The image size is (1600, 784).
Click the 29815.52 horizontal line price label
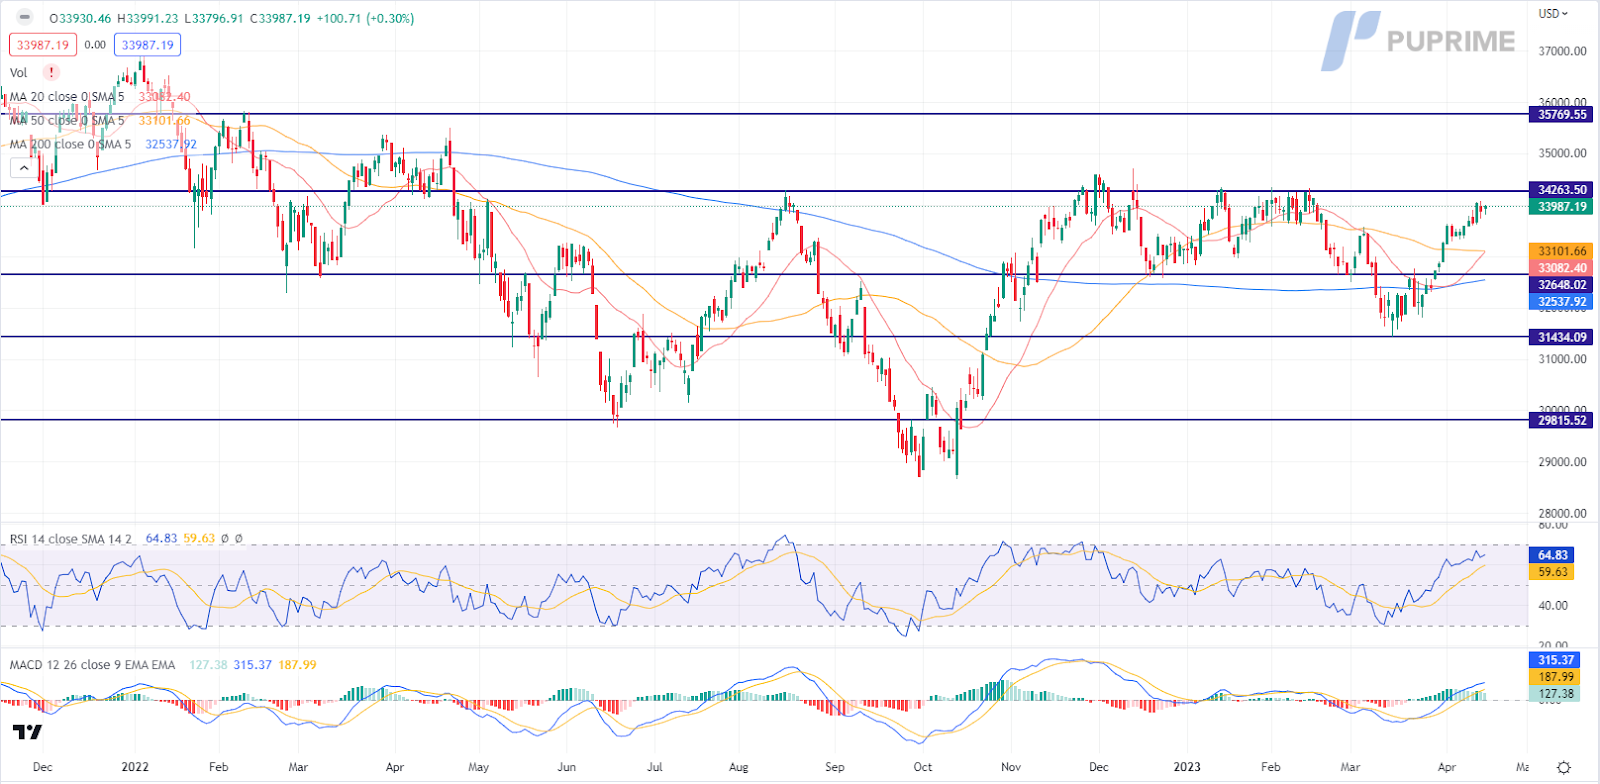[x=1561, y=421]
